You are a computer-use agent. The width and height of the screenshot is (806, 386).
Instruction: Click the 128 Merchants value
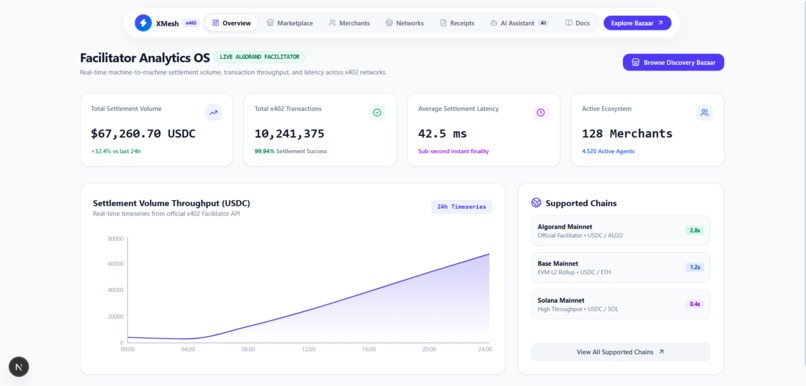[x=627, y=134]
